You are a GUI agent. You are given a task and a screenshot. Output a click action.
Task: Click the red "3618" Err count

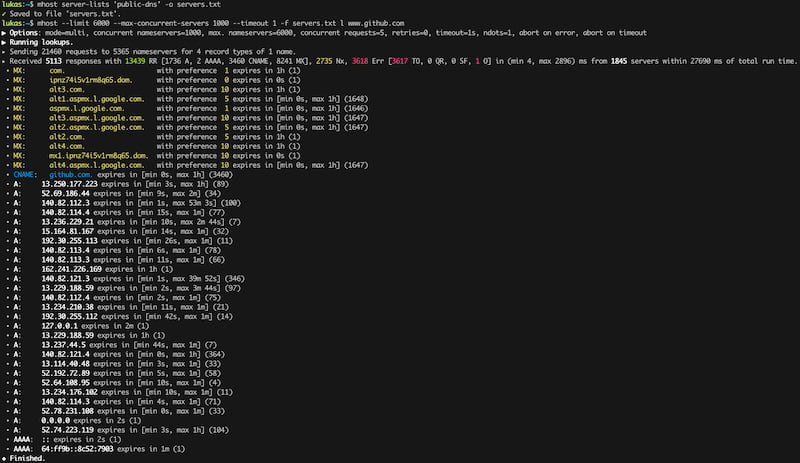click(x=360, y=61)
